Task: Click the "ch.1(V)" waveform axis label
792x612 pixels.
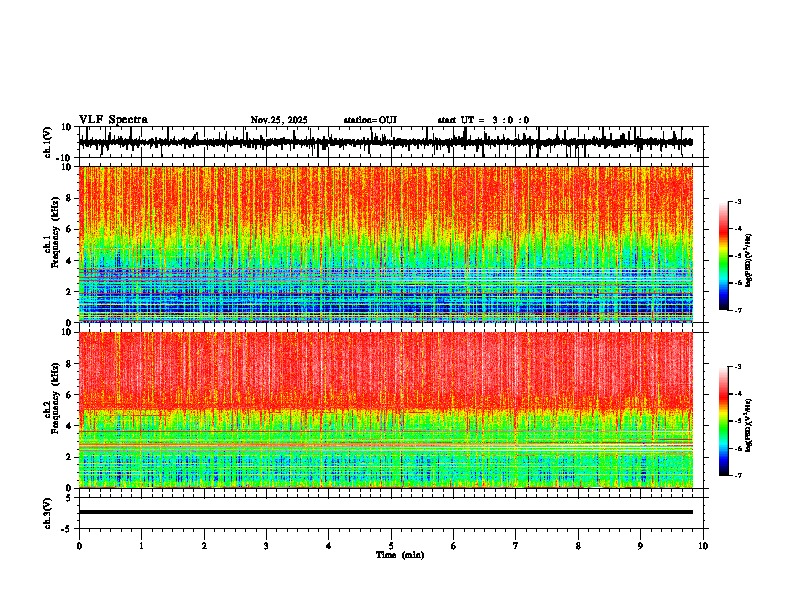Action: [48, 142]
